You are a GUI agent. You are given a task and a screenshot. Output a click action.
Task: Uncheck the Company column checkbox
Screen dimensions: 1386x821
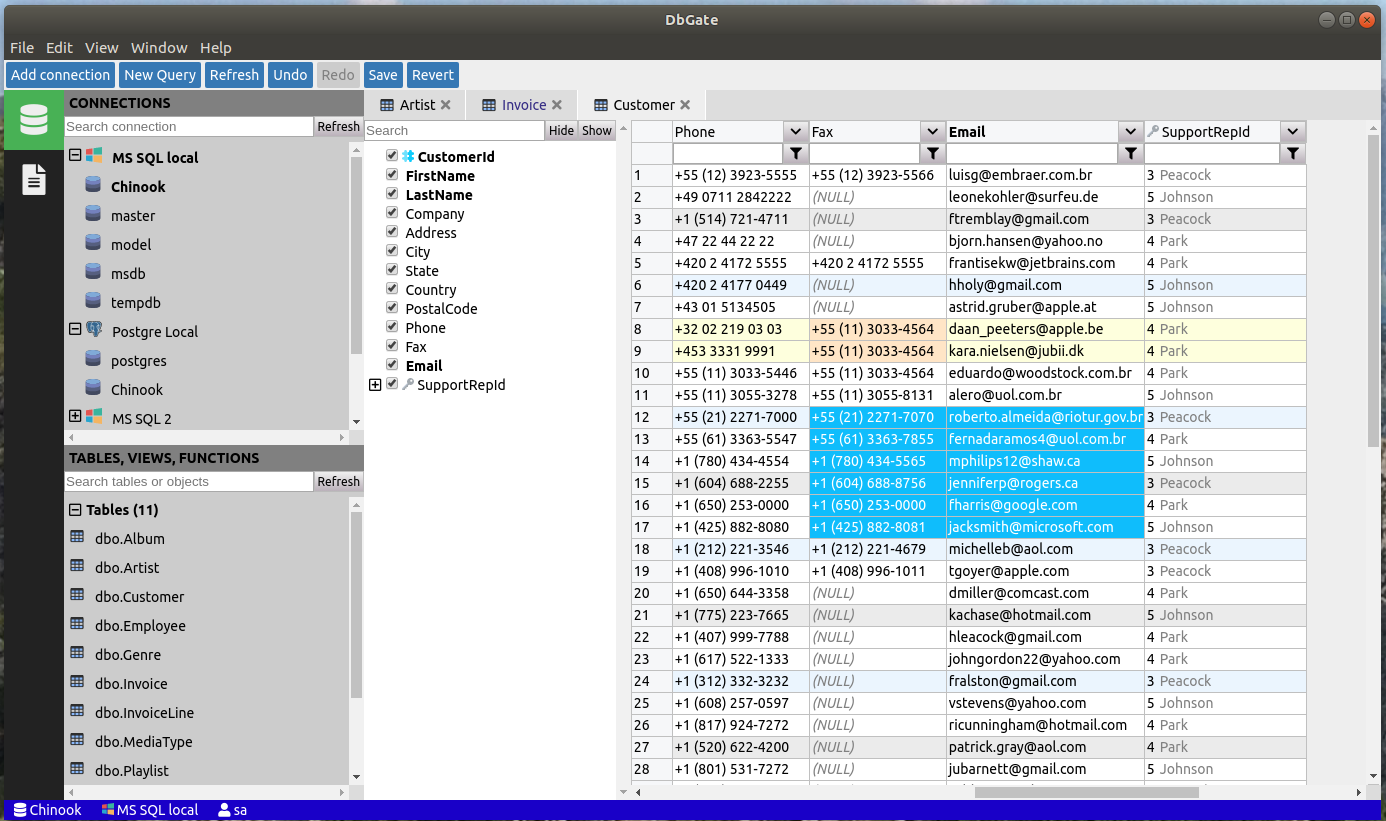point(393,213)
